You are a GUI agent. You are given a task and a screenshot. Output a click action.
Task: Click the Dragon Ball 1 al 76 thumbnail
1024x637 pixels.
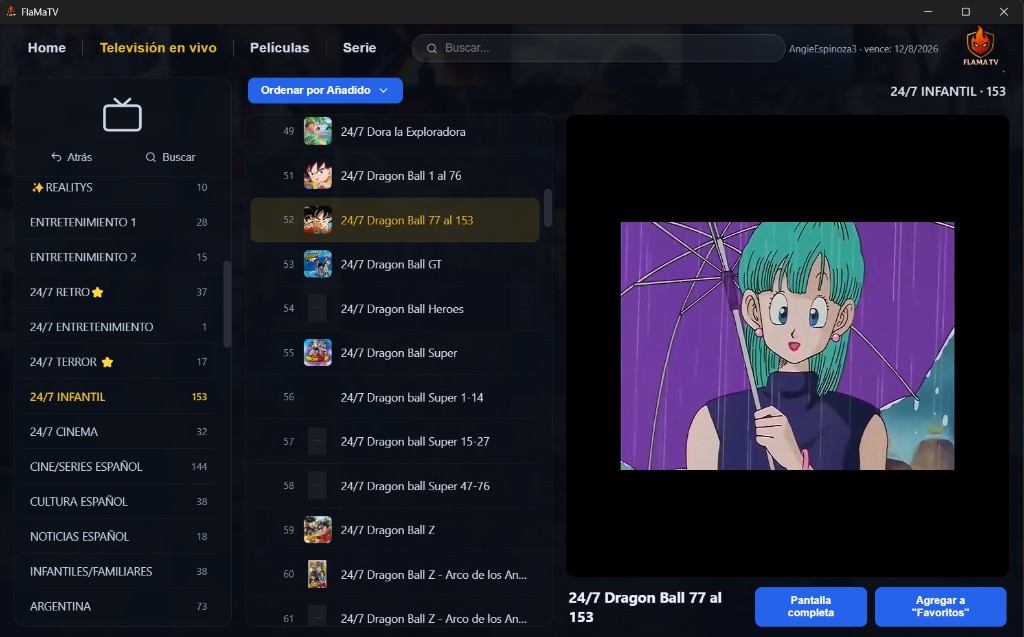click(x=317, y=176)
